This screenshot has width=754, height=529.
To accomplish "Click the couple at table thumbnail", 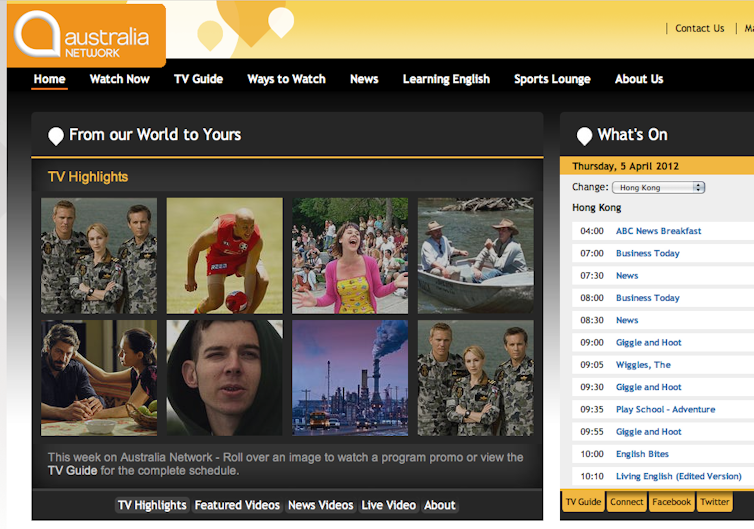I will (99, 378).
